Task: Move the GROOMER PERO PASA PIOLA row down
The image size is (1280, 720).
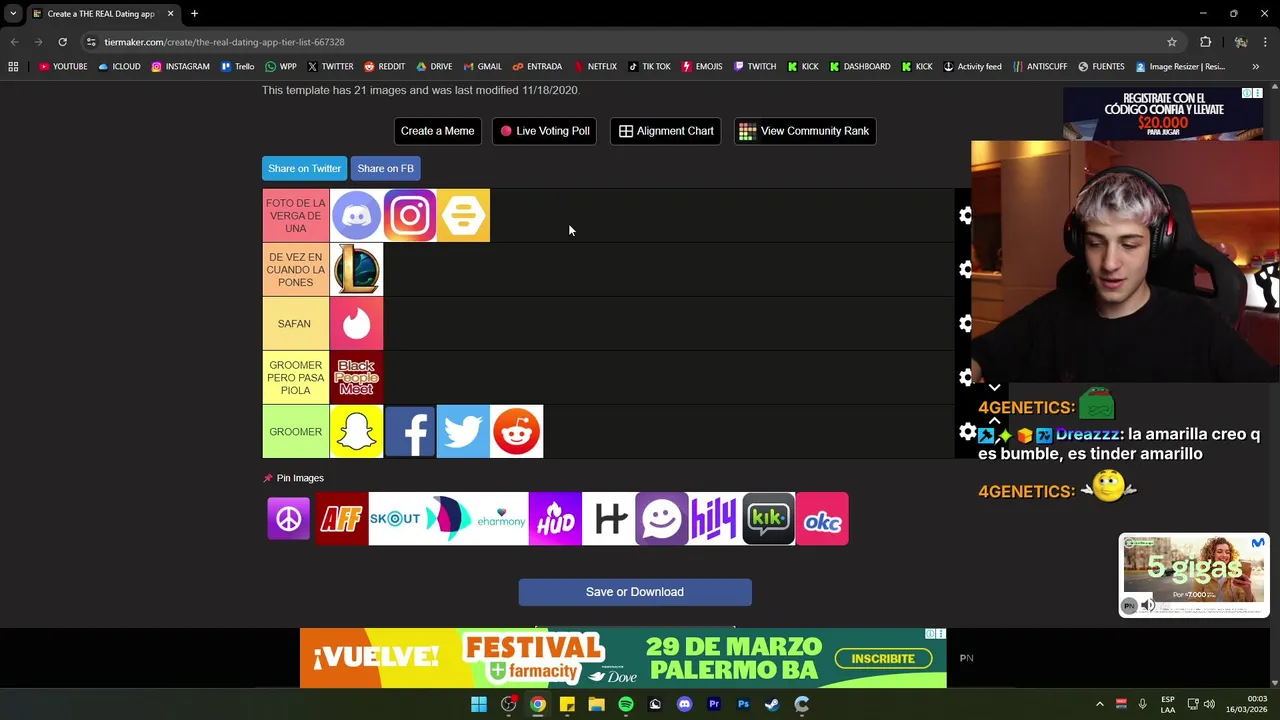Action: point(994,387)
